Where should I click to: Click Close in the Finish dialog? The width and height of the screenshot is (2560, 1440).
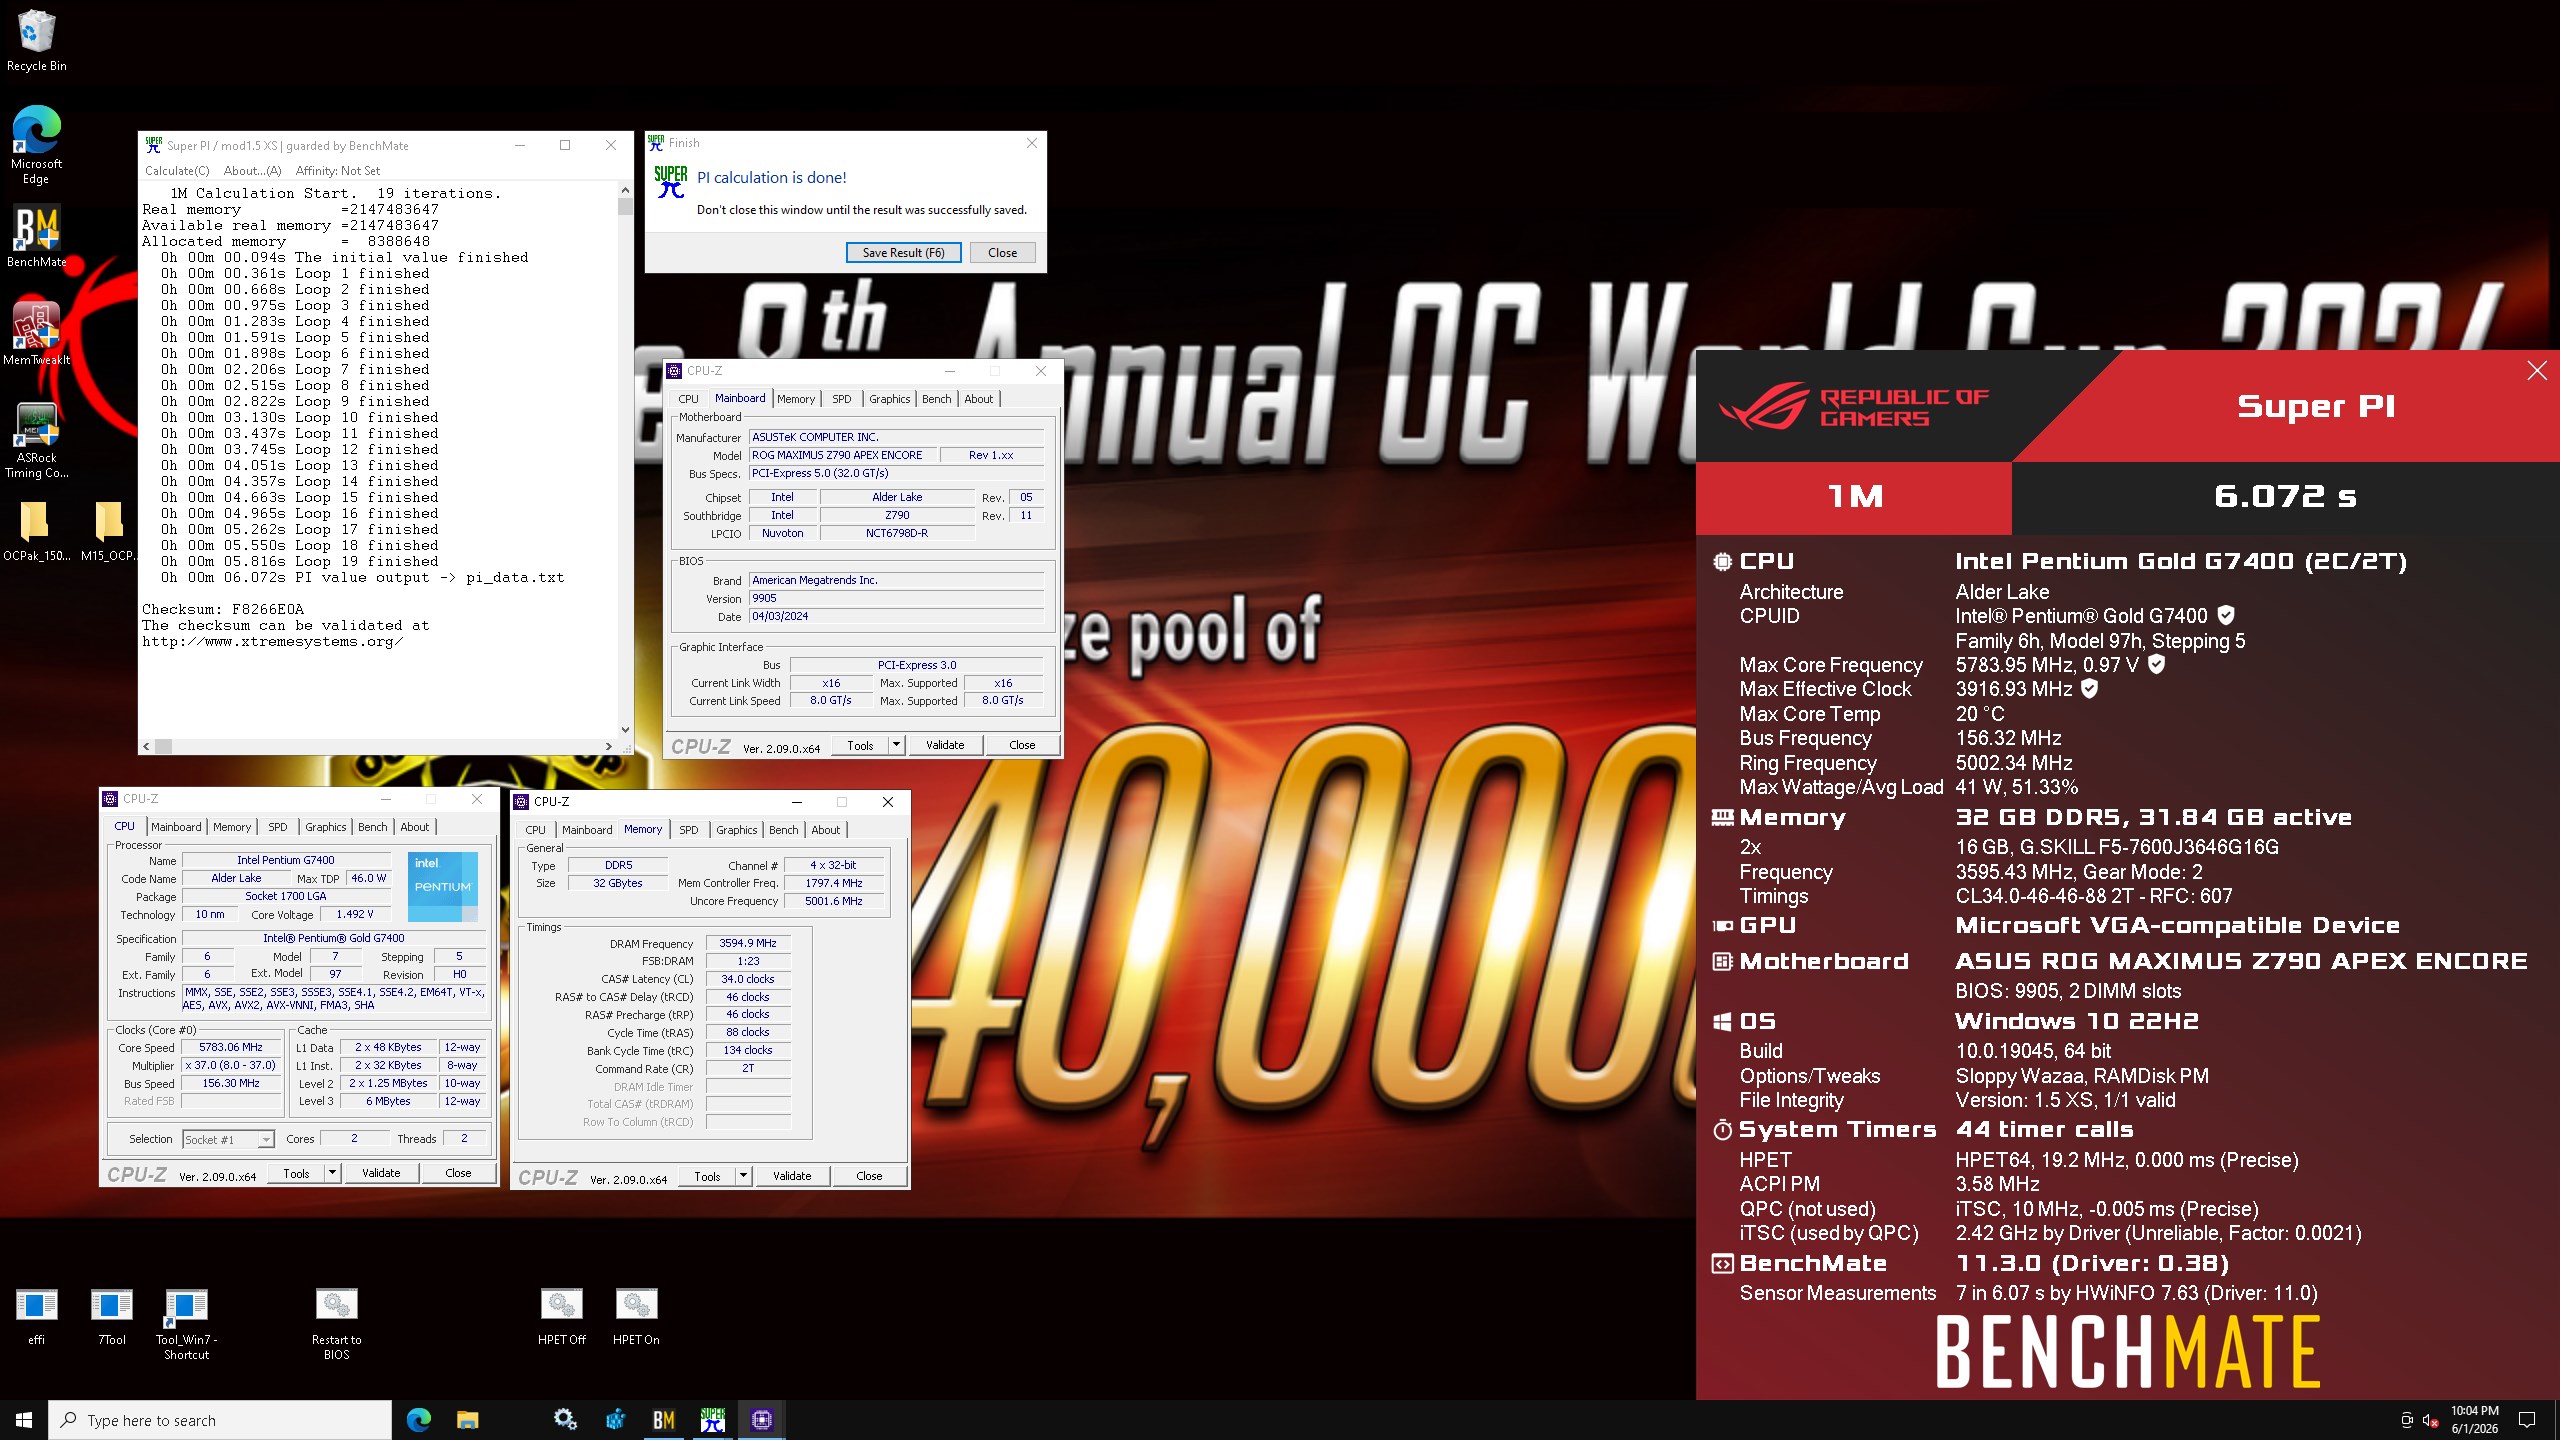pyautogui.click(x=1002, y=253)
